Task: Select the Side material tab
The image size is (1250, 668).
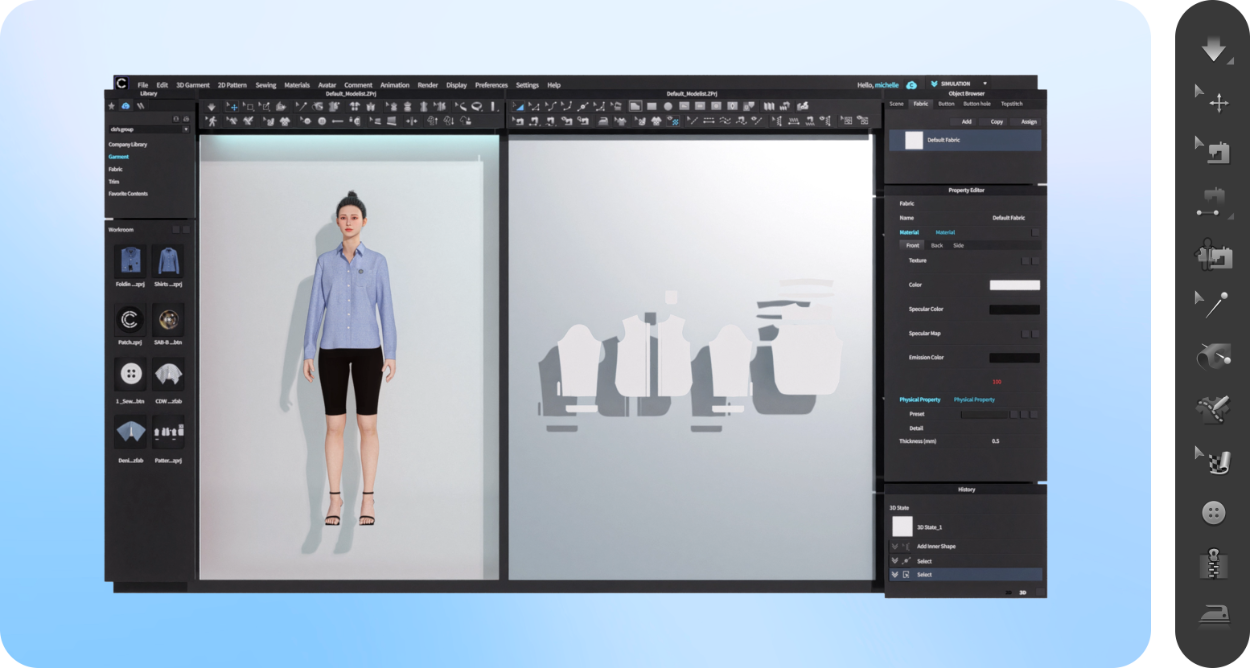Action: click(958, 245)
